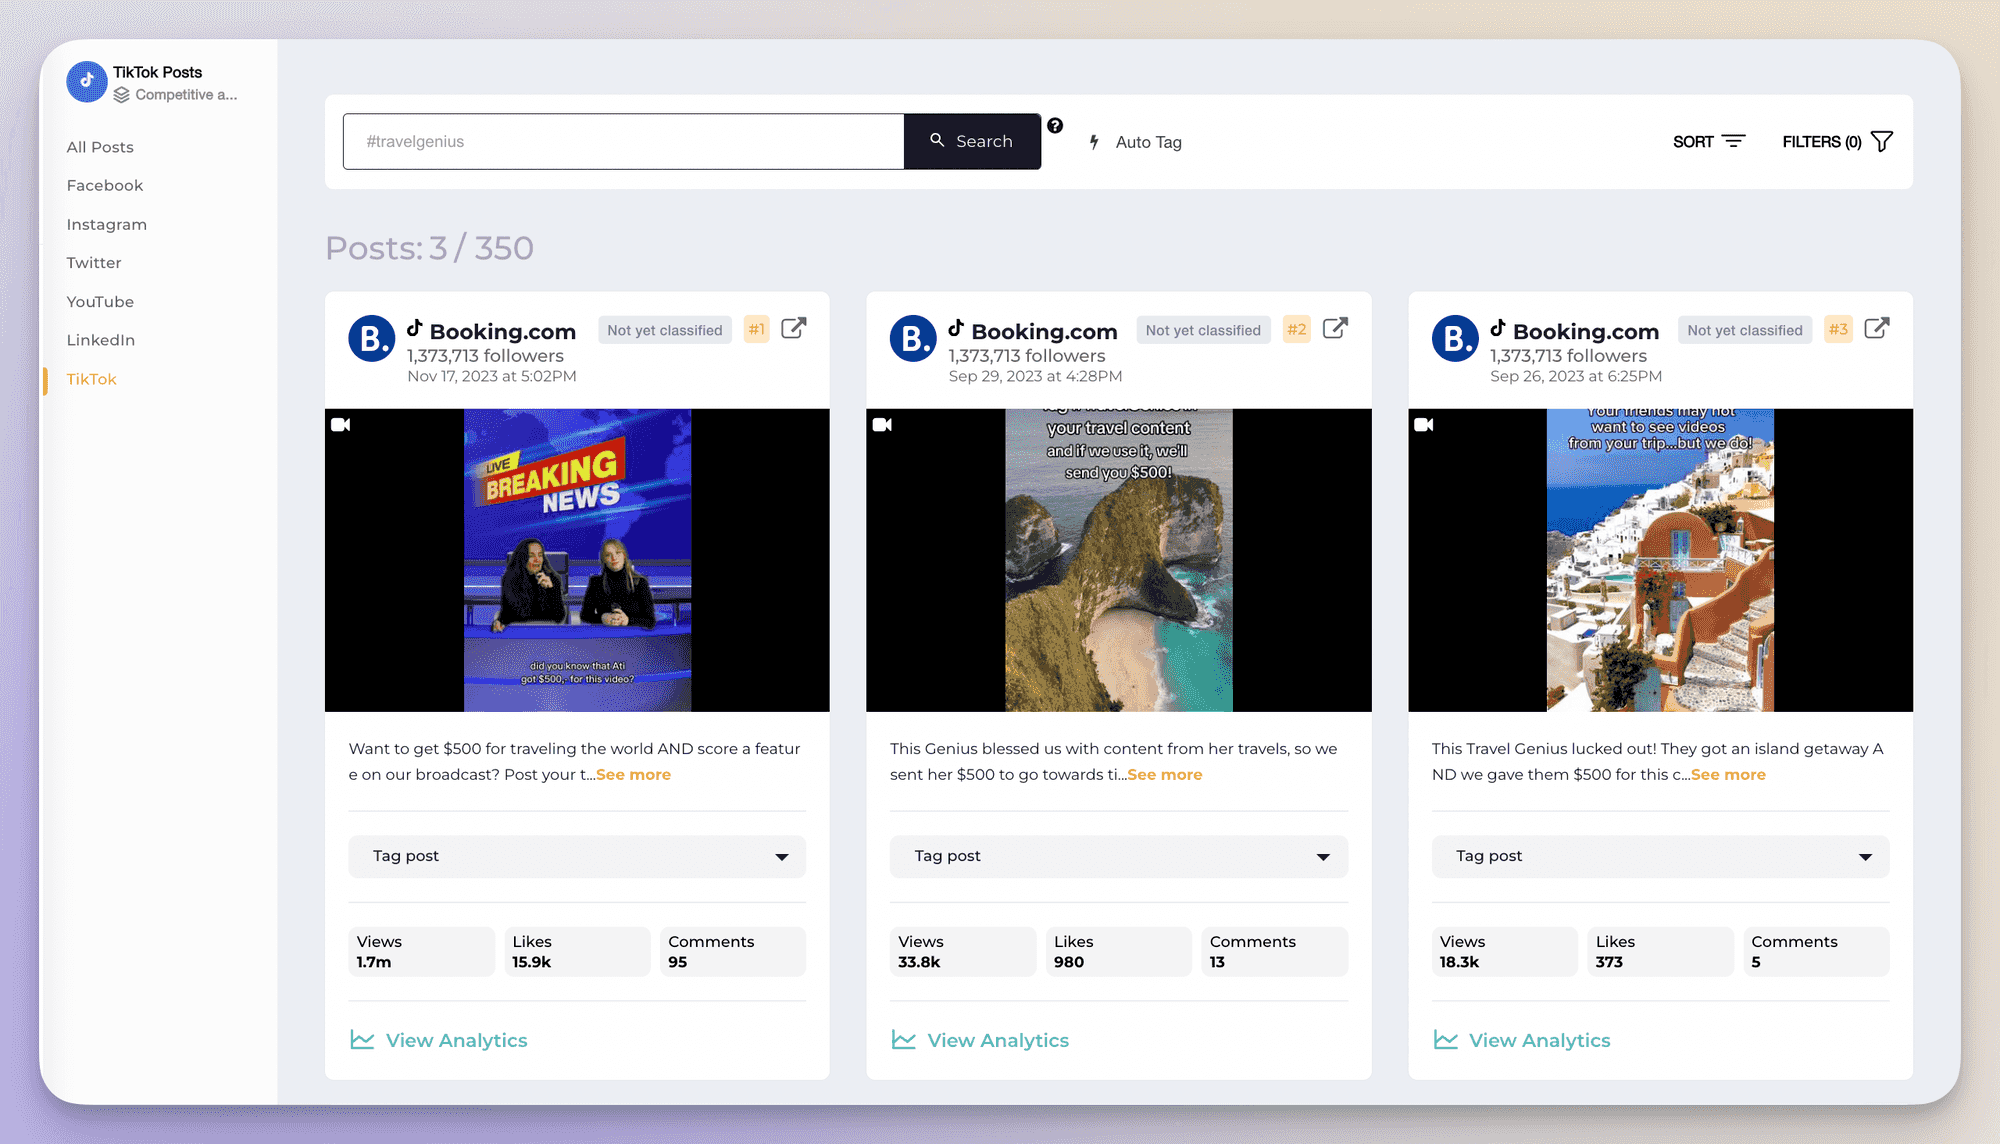2000x1144 pixels.
Task: Click Booking.com avatar on Nov 17 post
Action: [x=372, y=339]
